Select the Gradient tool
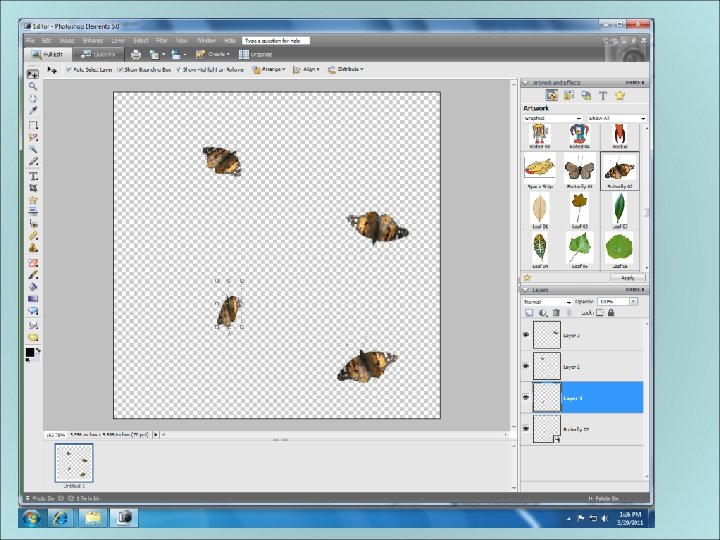 [x=33, y=298]
